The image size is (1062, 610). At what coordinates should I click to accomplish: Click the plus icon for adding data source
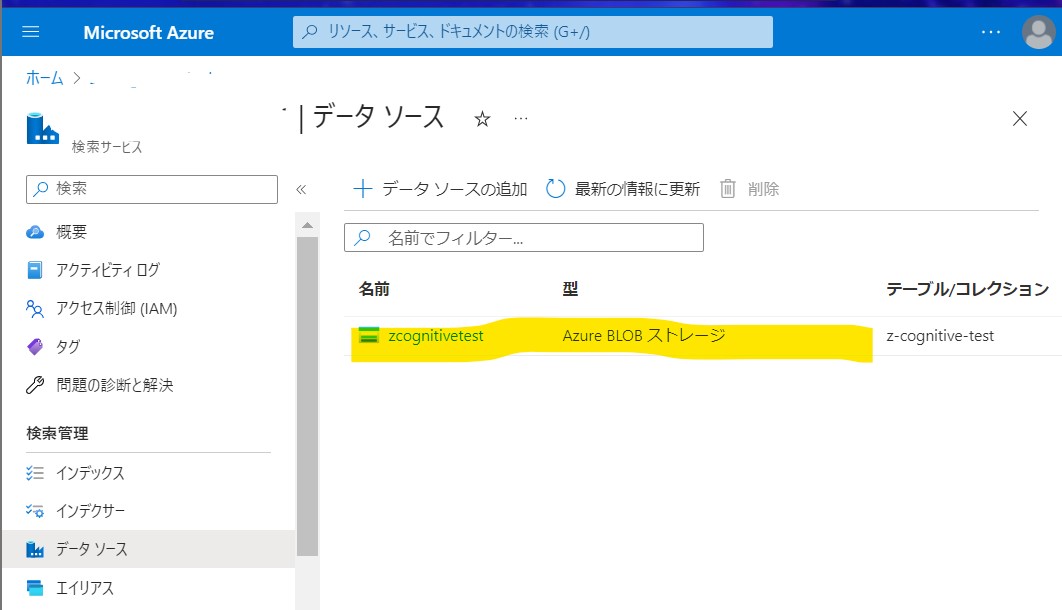pos(363,189)
